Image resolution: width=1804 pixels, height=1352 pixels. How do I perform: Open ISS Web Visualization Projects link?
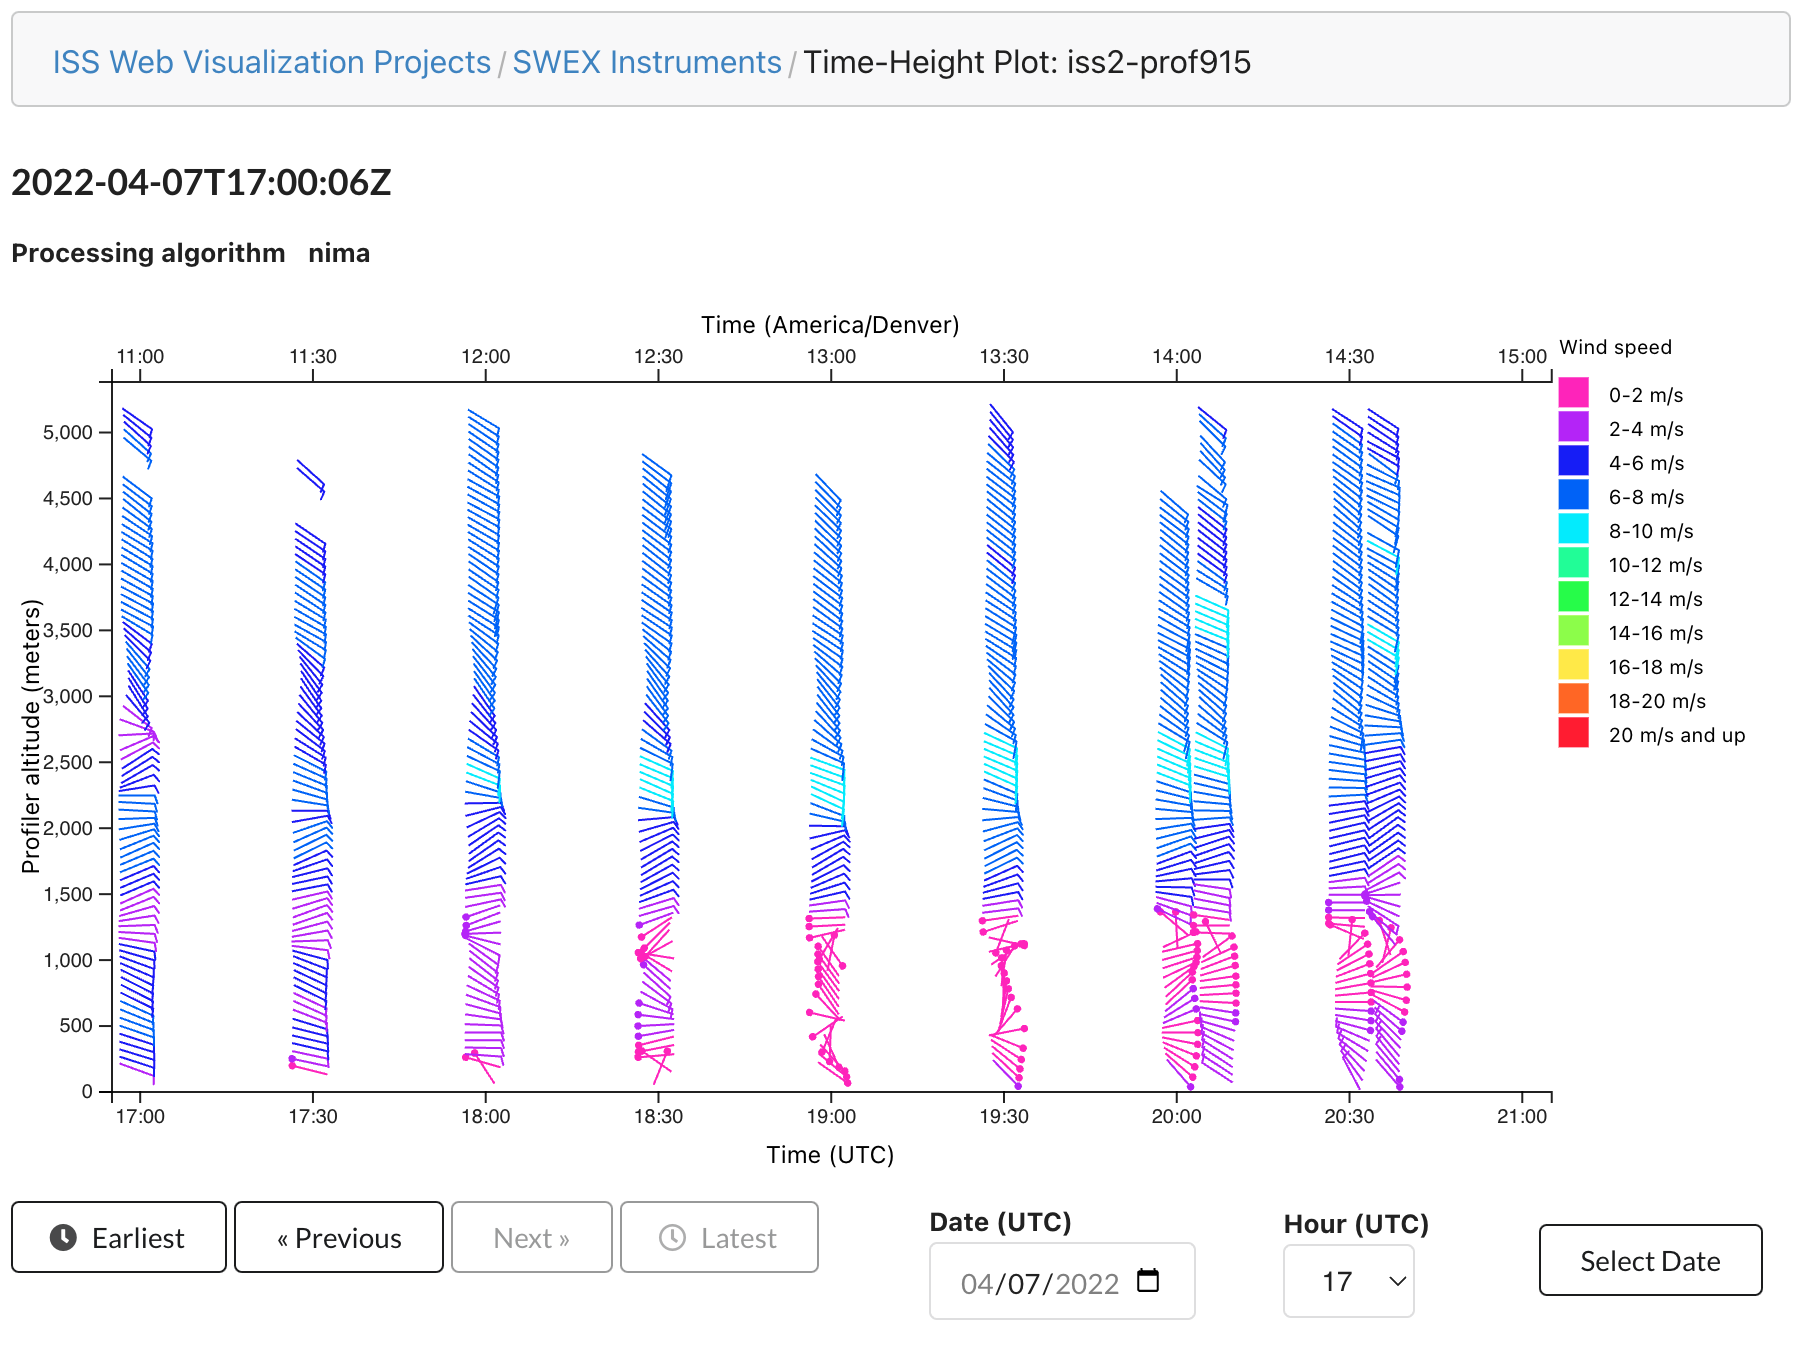271,62
